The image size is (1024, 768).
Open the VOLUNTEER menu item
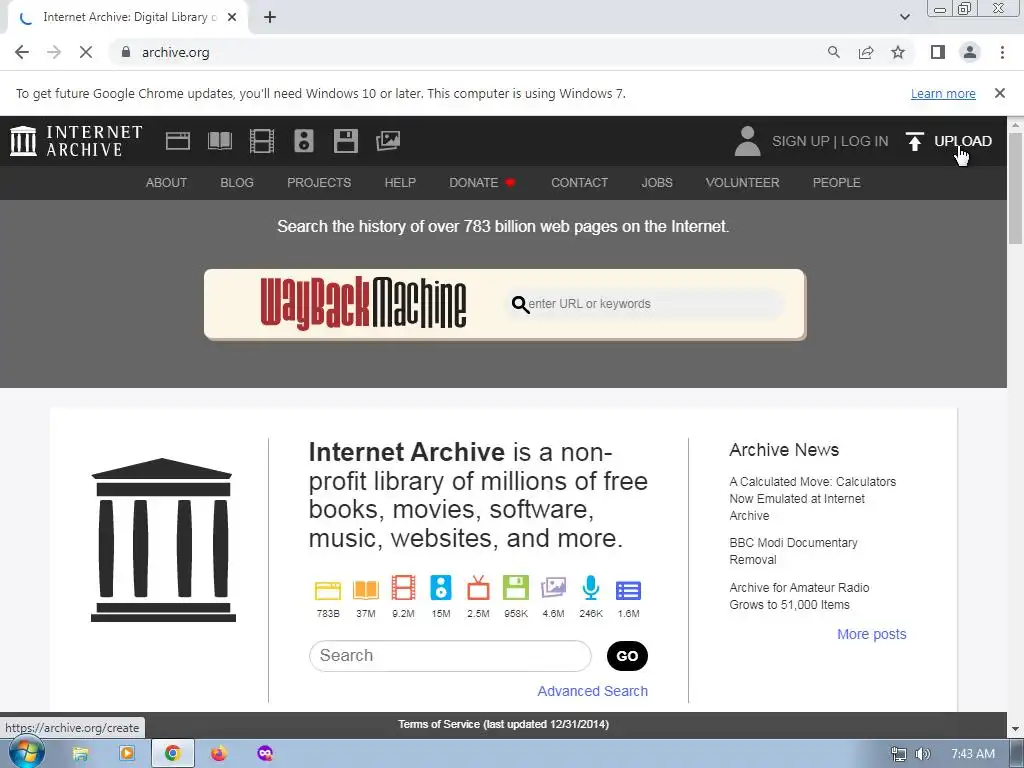point(743,183)
